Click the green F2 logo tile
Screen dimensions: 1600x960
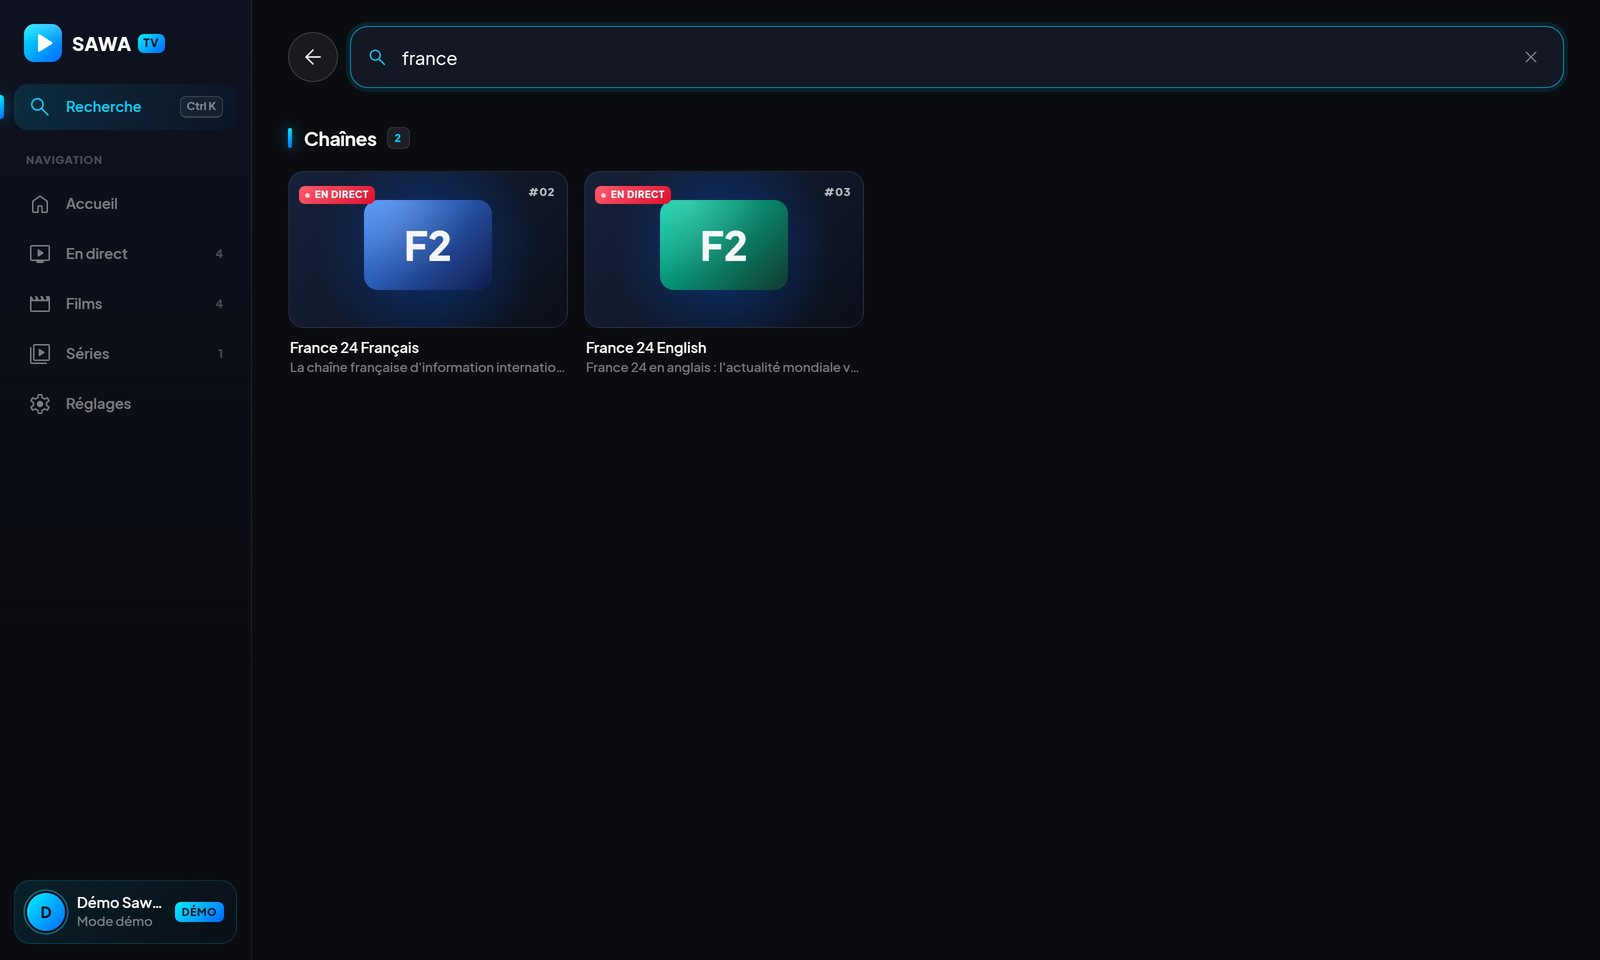[x=724, y=245]
